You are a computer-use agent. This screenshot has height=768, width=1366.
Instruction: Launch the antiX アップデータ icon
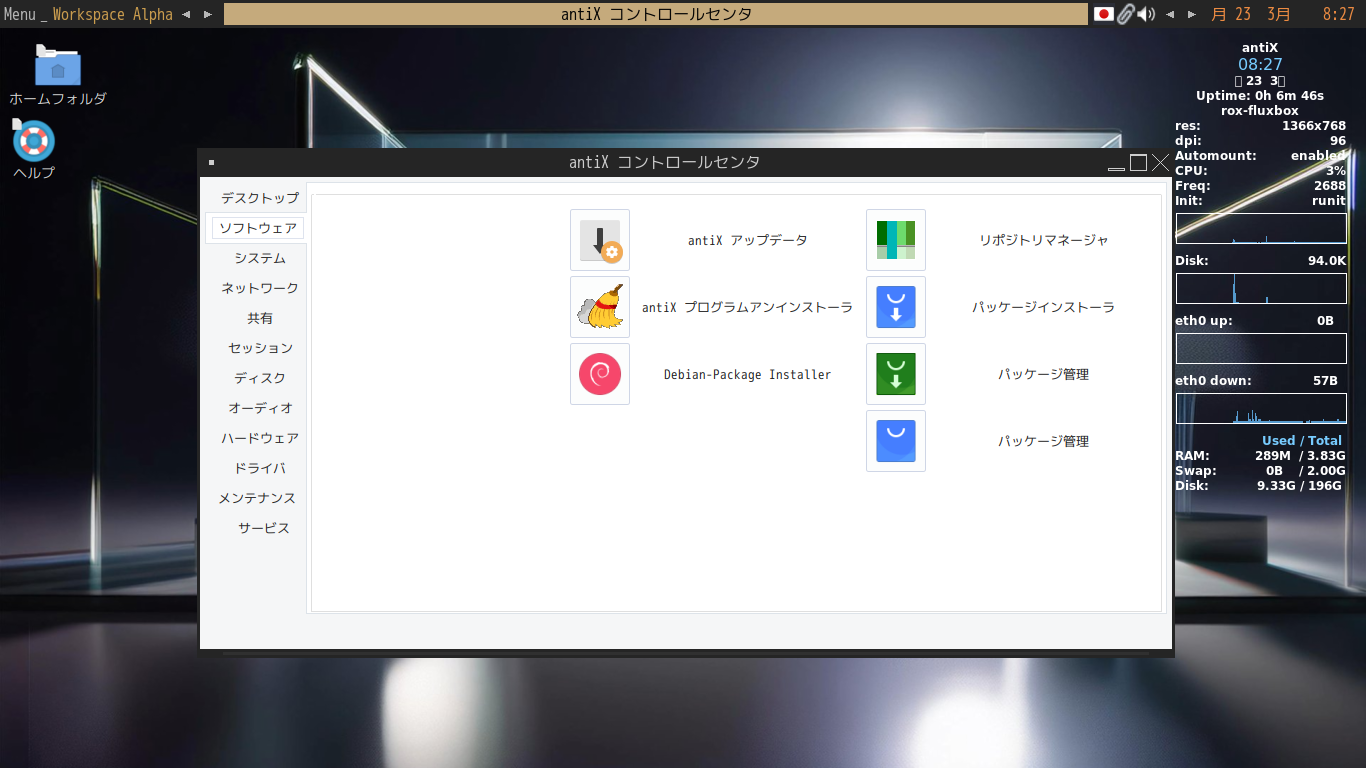[x=599, y=240]
